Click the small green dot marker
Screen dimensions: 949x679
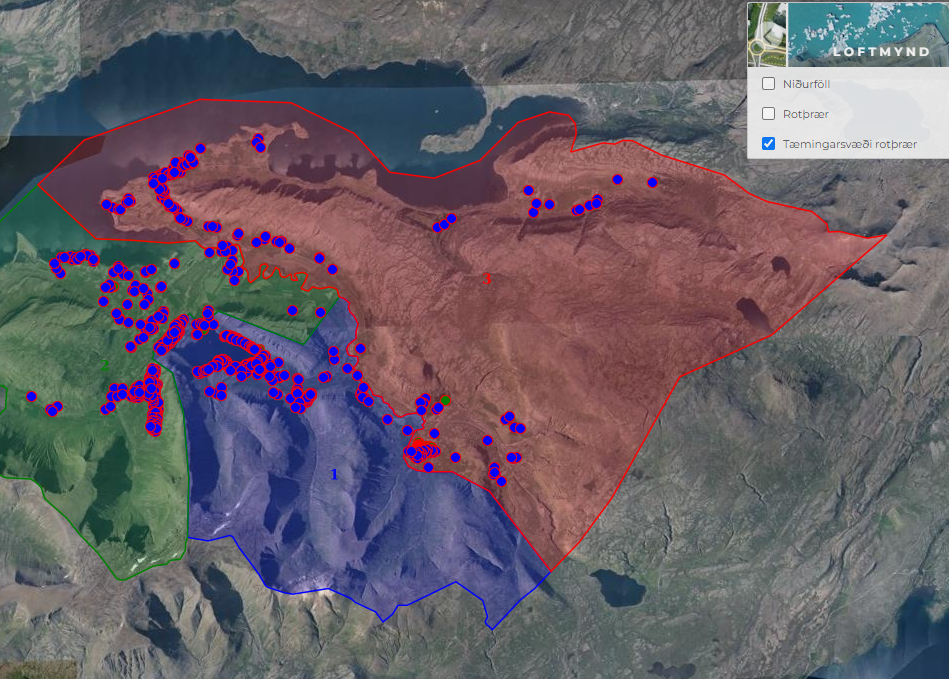(445, 400)
